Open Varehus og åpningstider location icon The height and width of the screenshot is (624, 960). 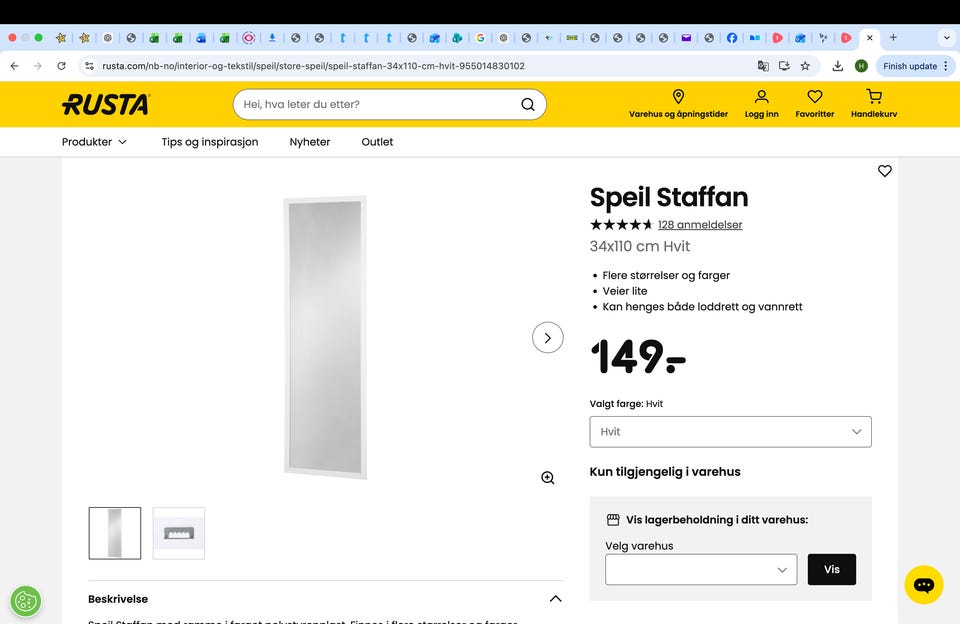pyautogui.click(x=678, y=97)
